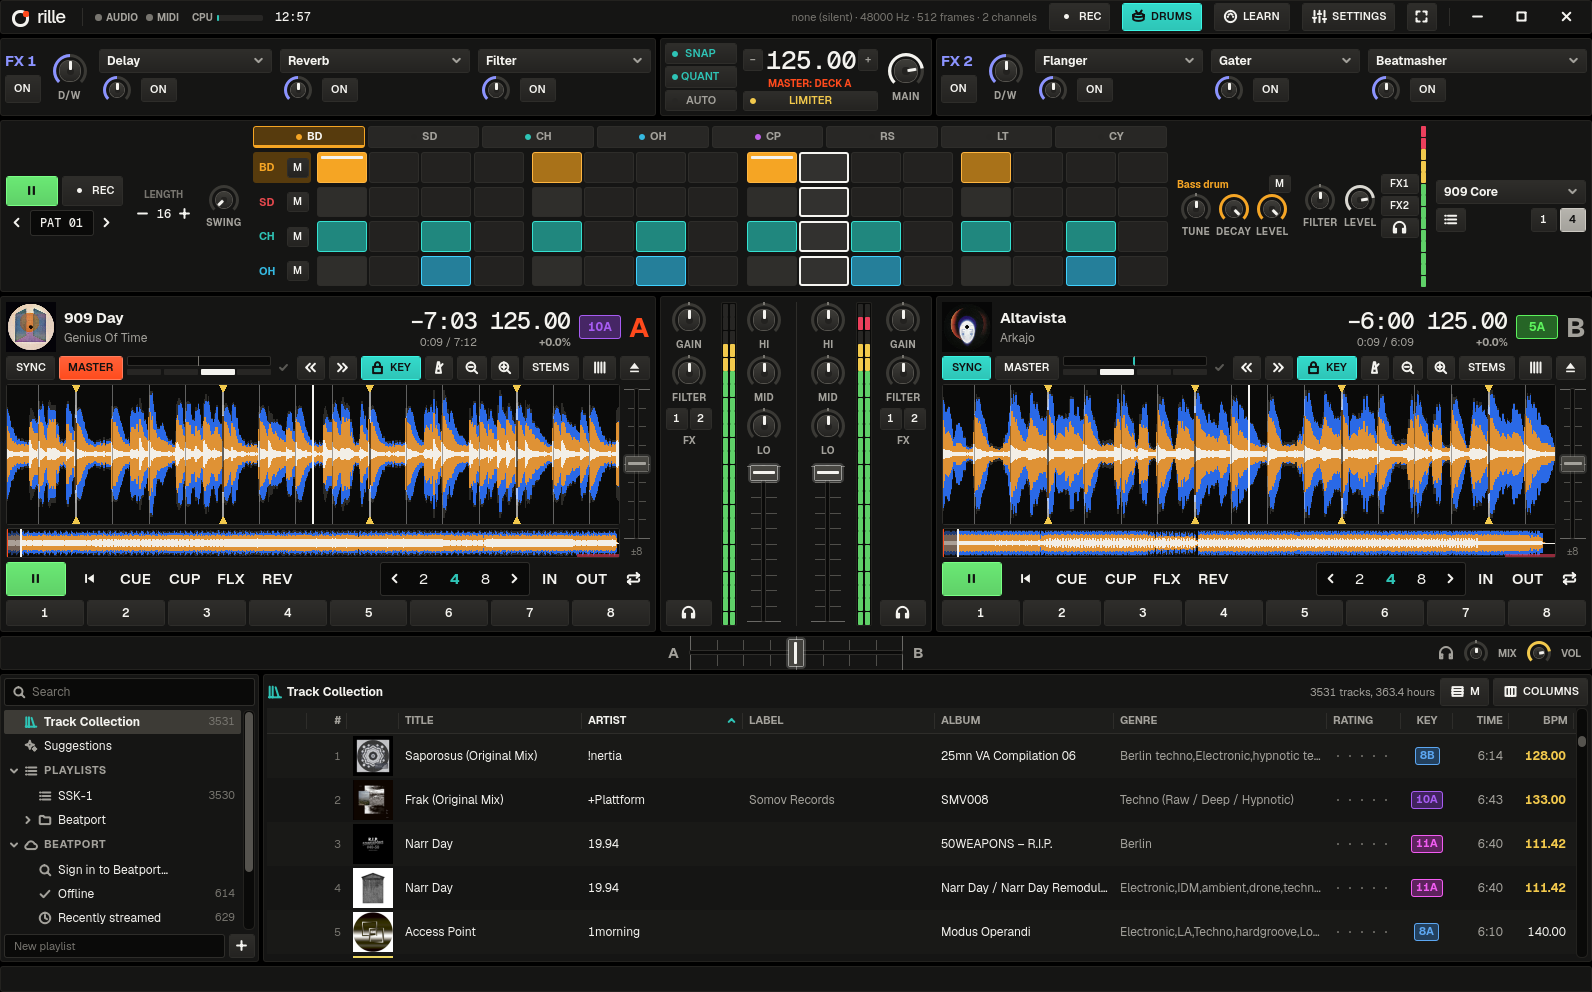Click the STEMS button on deck A
This screenshot has height=992, width=1592.
[x=551, y=368]
